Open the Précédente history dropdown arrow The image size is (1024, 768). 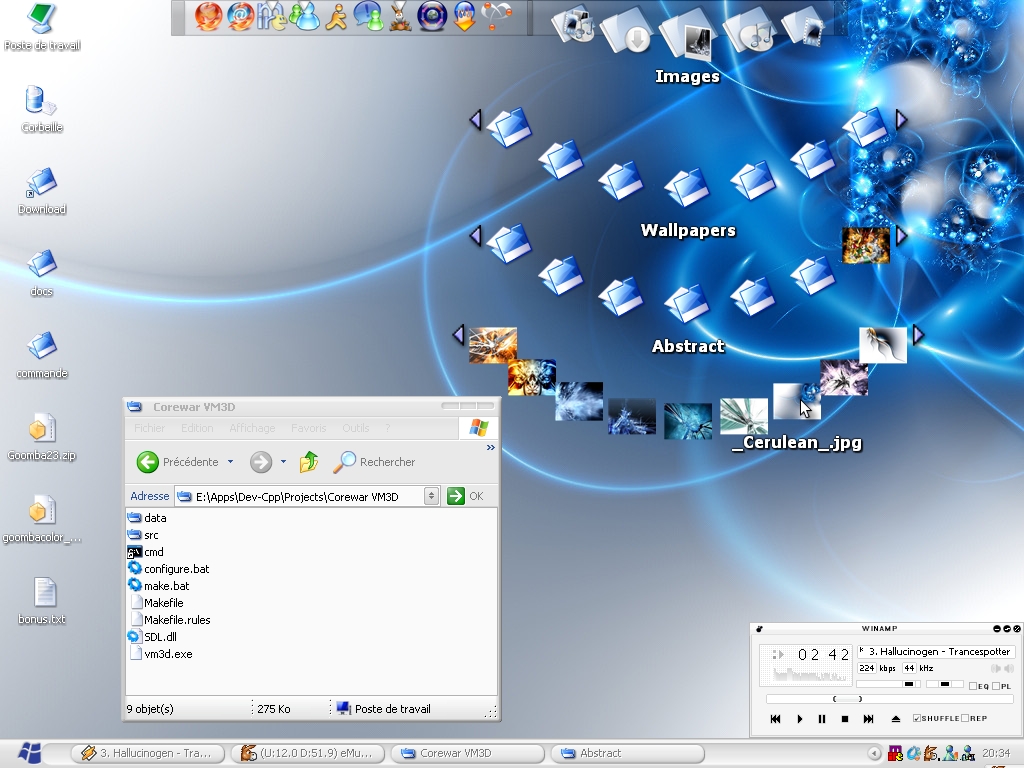click(x=230, y=462)
